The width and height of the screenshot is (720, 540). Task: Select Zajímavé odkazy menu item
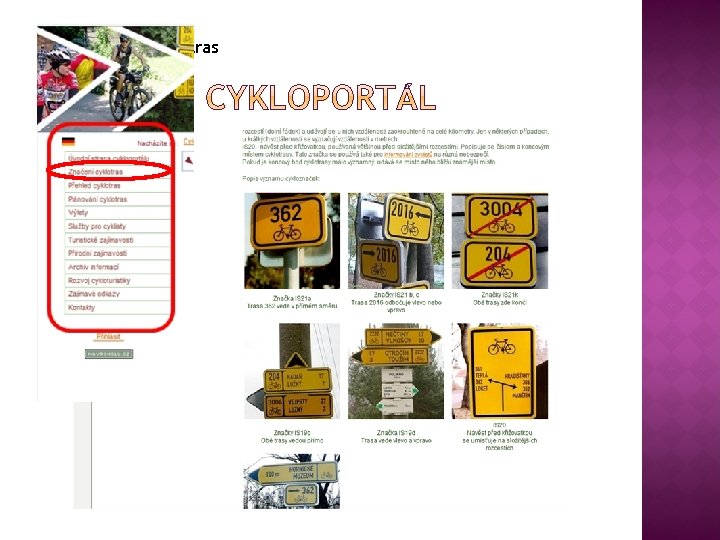pyautogui.click(x=117, y=294)
